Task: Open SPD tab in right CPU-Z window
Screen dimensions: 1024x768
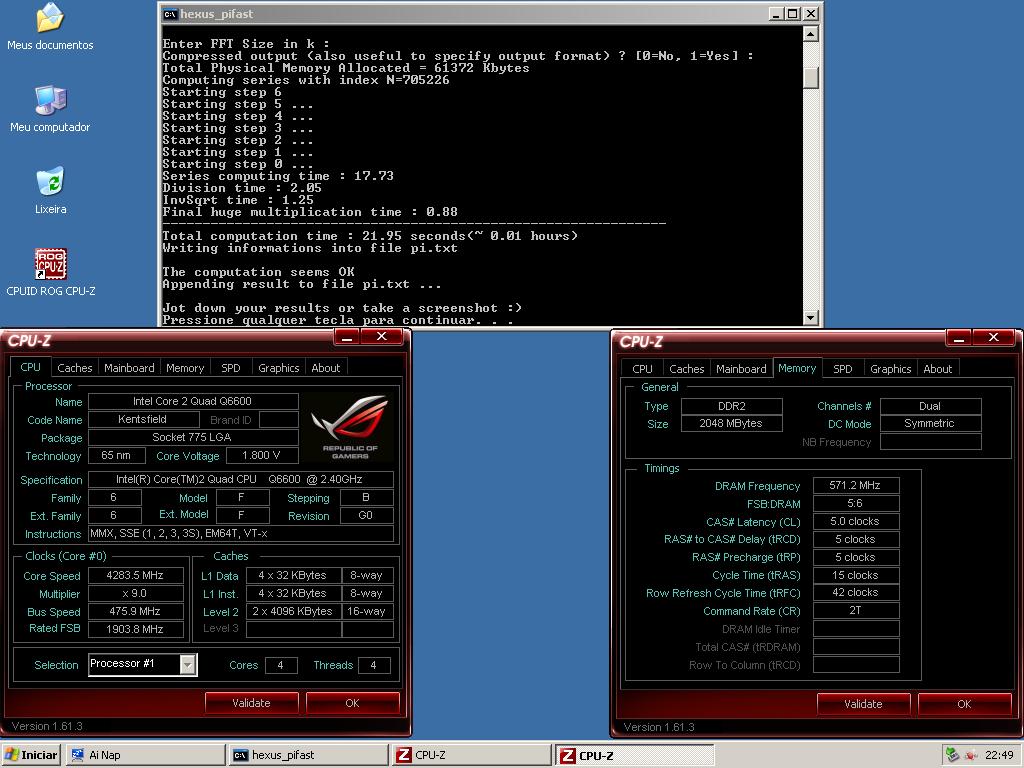Action: [842, 369]
